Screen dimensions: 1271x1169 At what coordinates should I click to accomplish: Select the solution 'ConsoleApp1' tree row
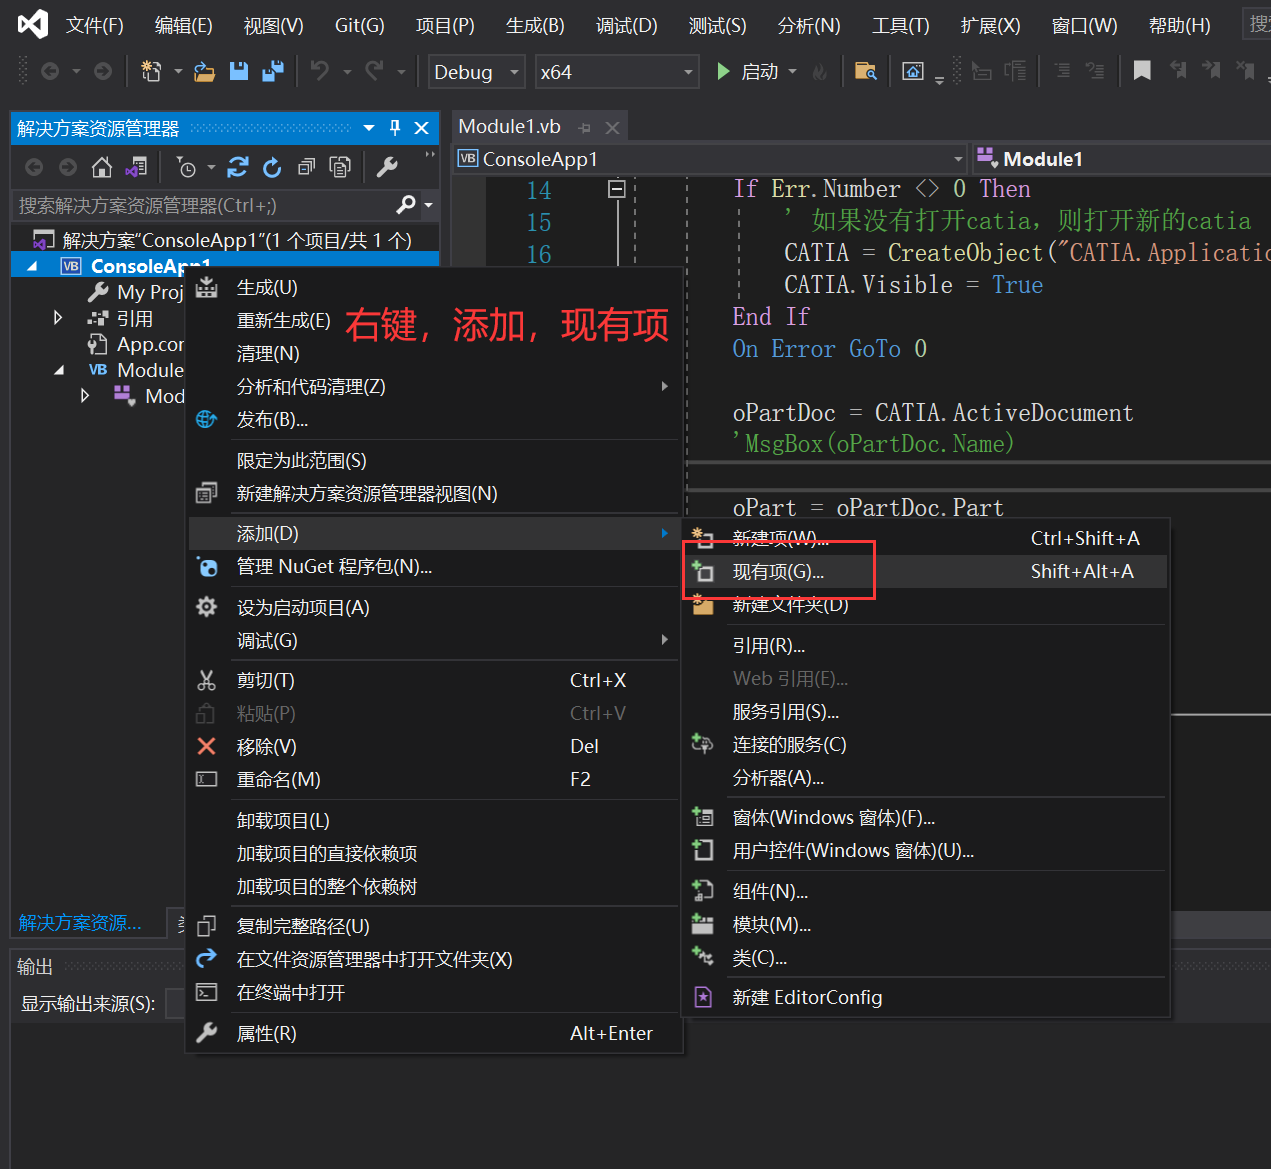click(225, 240)
